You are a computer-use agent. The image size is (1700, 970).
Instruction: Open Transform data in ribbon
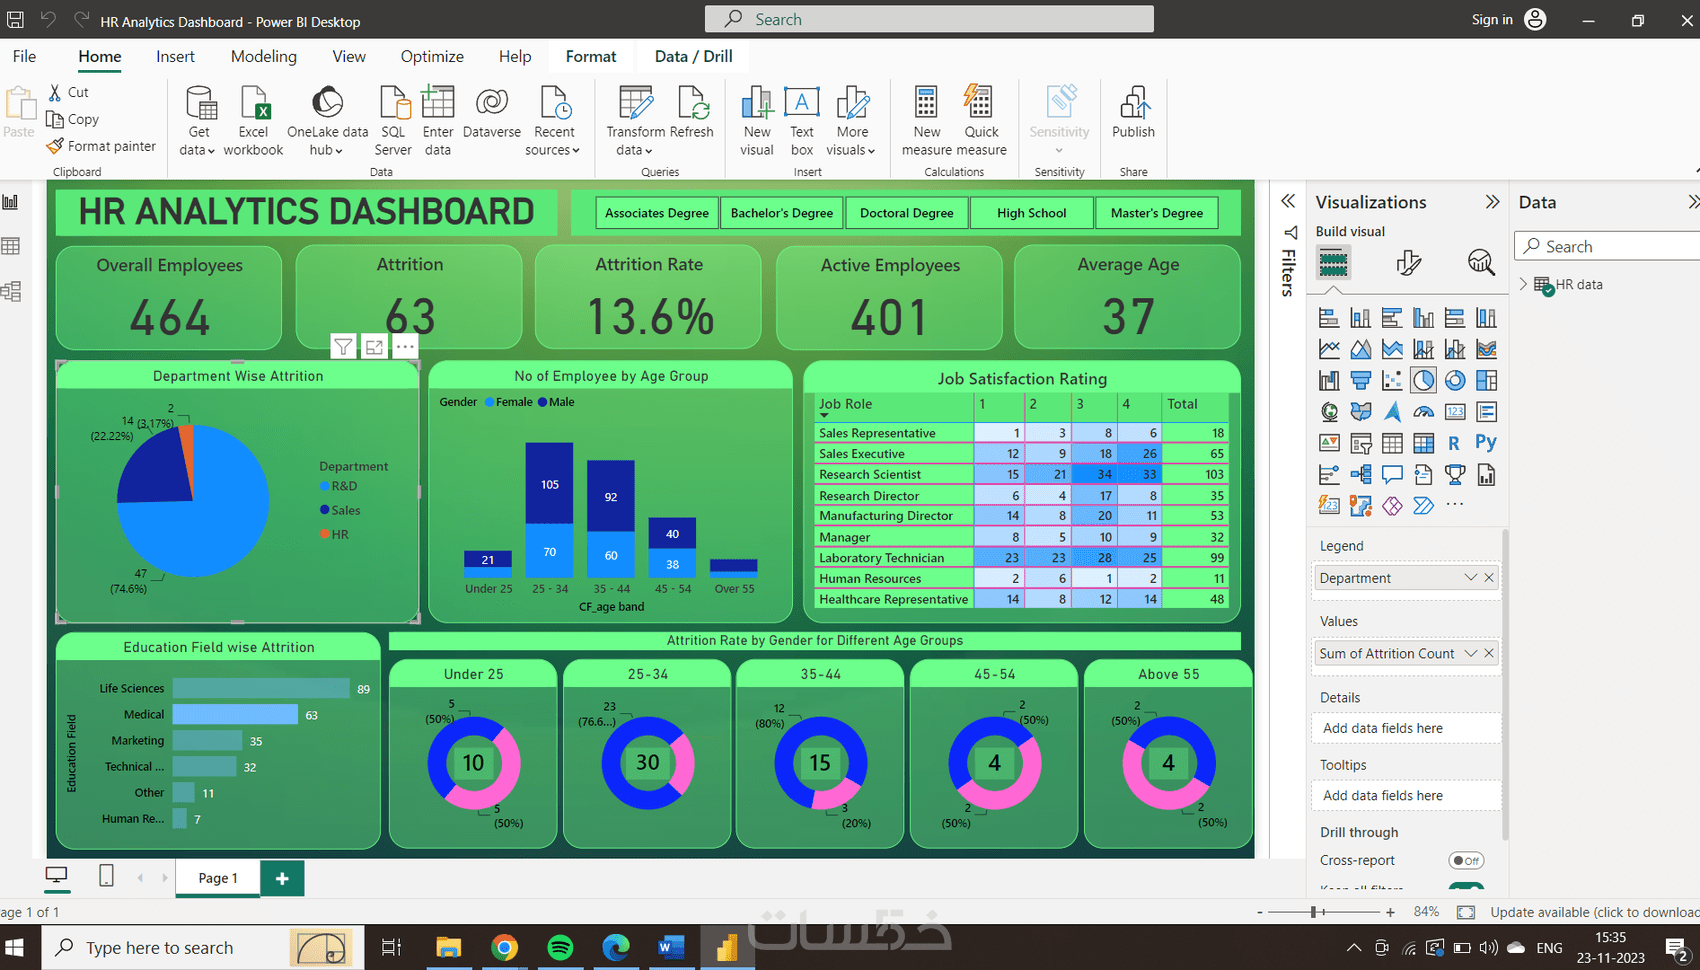(635, 119)
